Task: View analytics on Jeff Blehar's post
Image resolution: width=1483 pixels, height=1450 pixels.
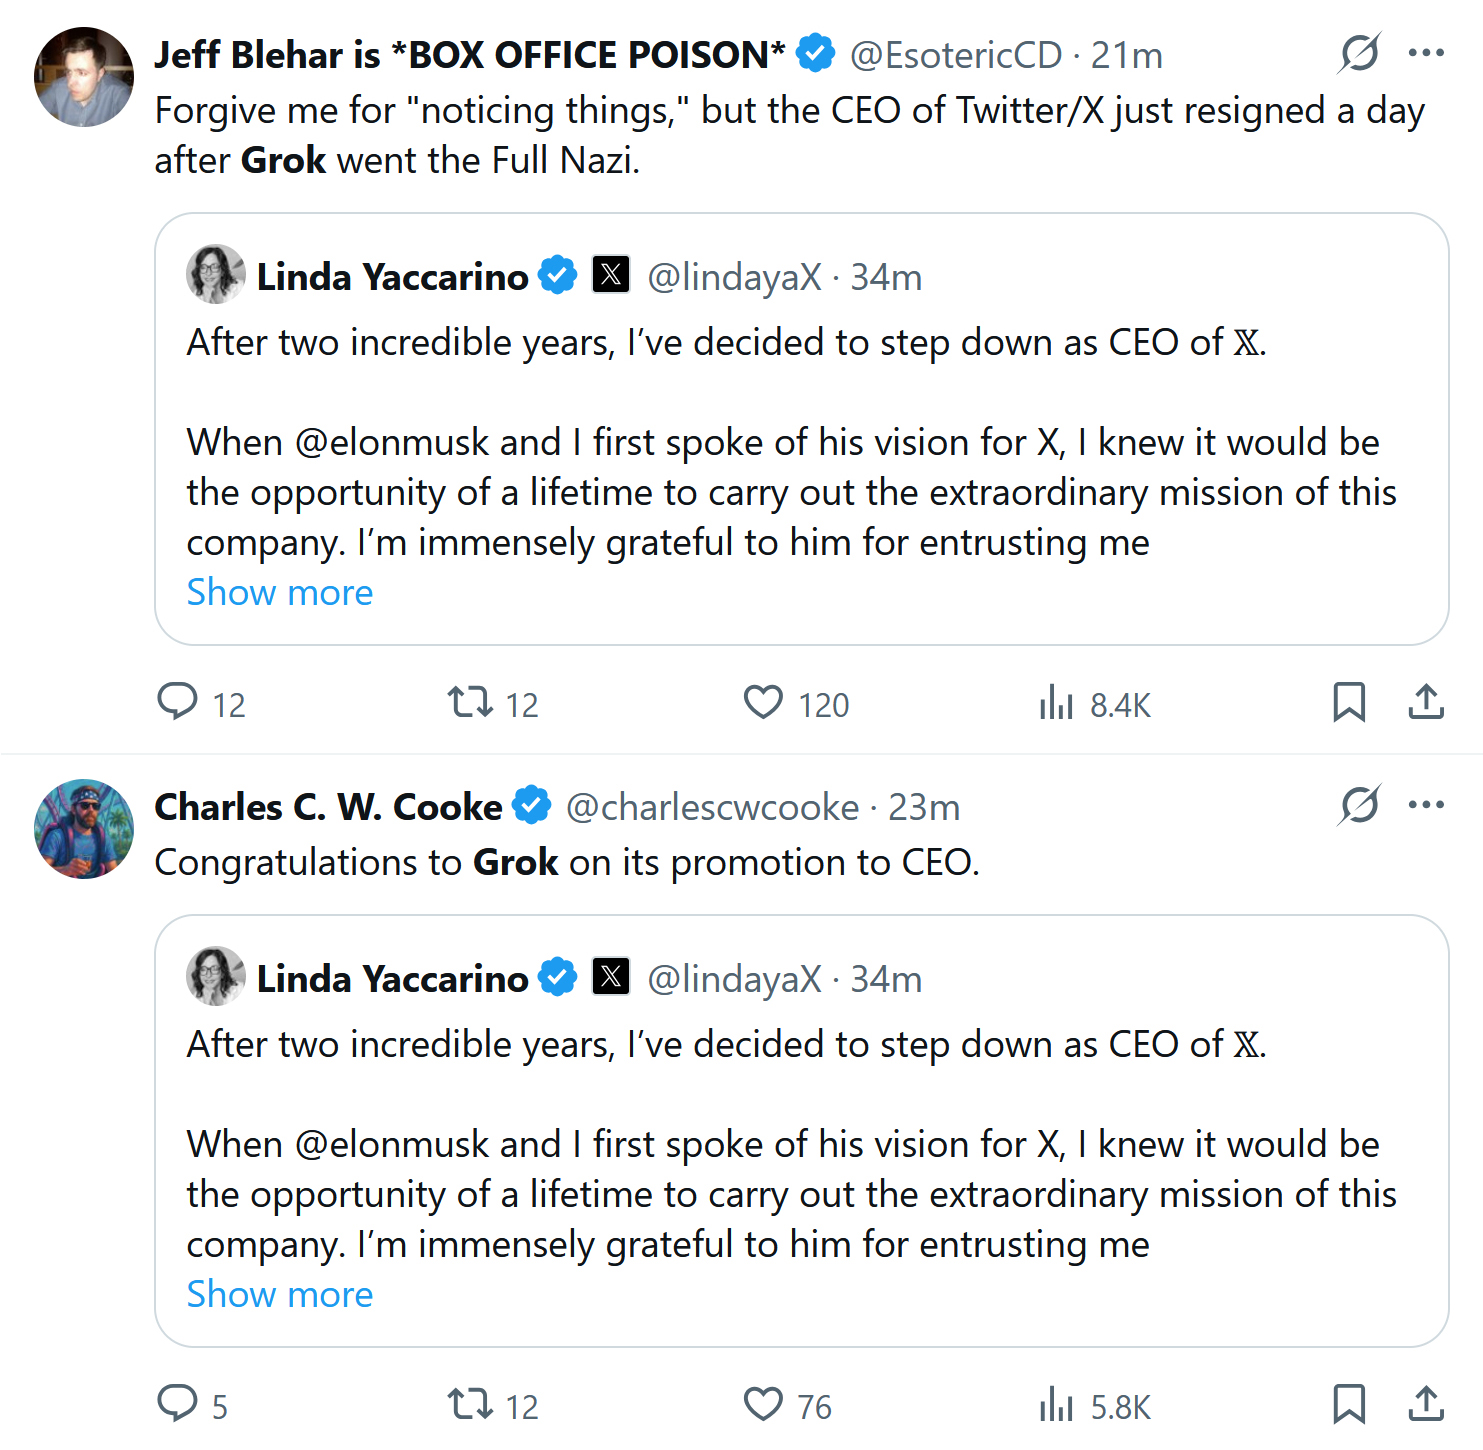Action: pyautogui.click(x=1056, y=702)
